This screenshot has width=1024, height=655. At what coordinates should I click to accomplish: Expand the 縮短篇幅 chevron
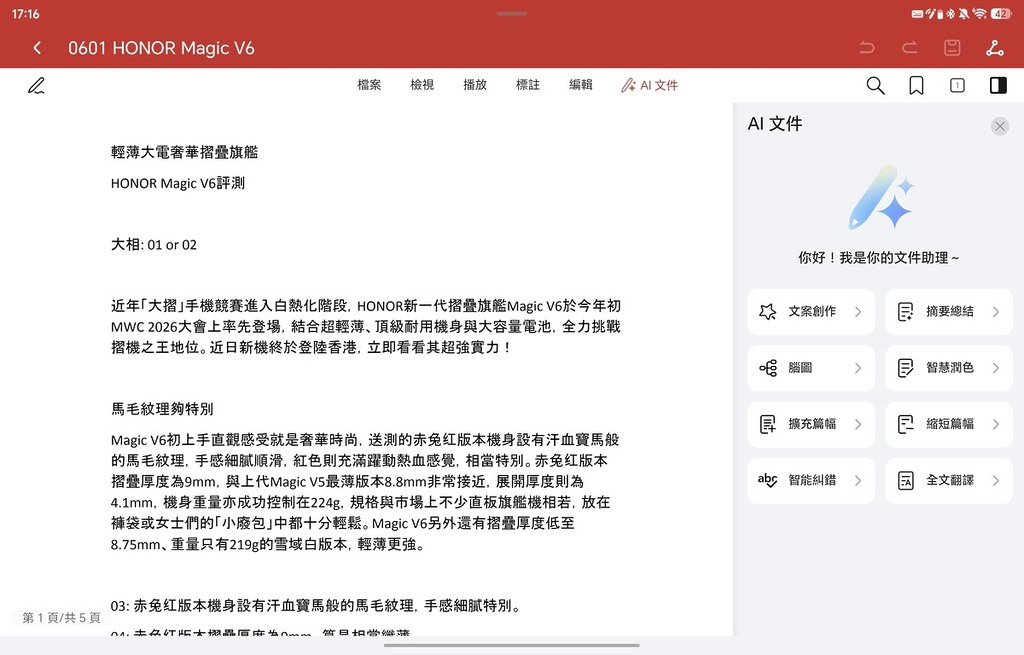click(996, 424)
